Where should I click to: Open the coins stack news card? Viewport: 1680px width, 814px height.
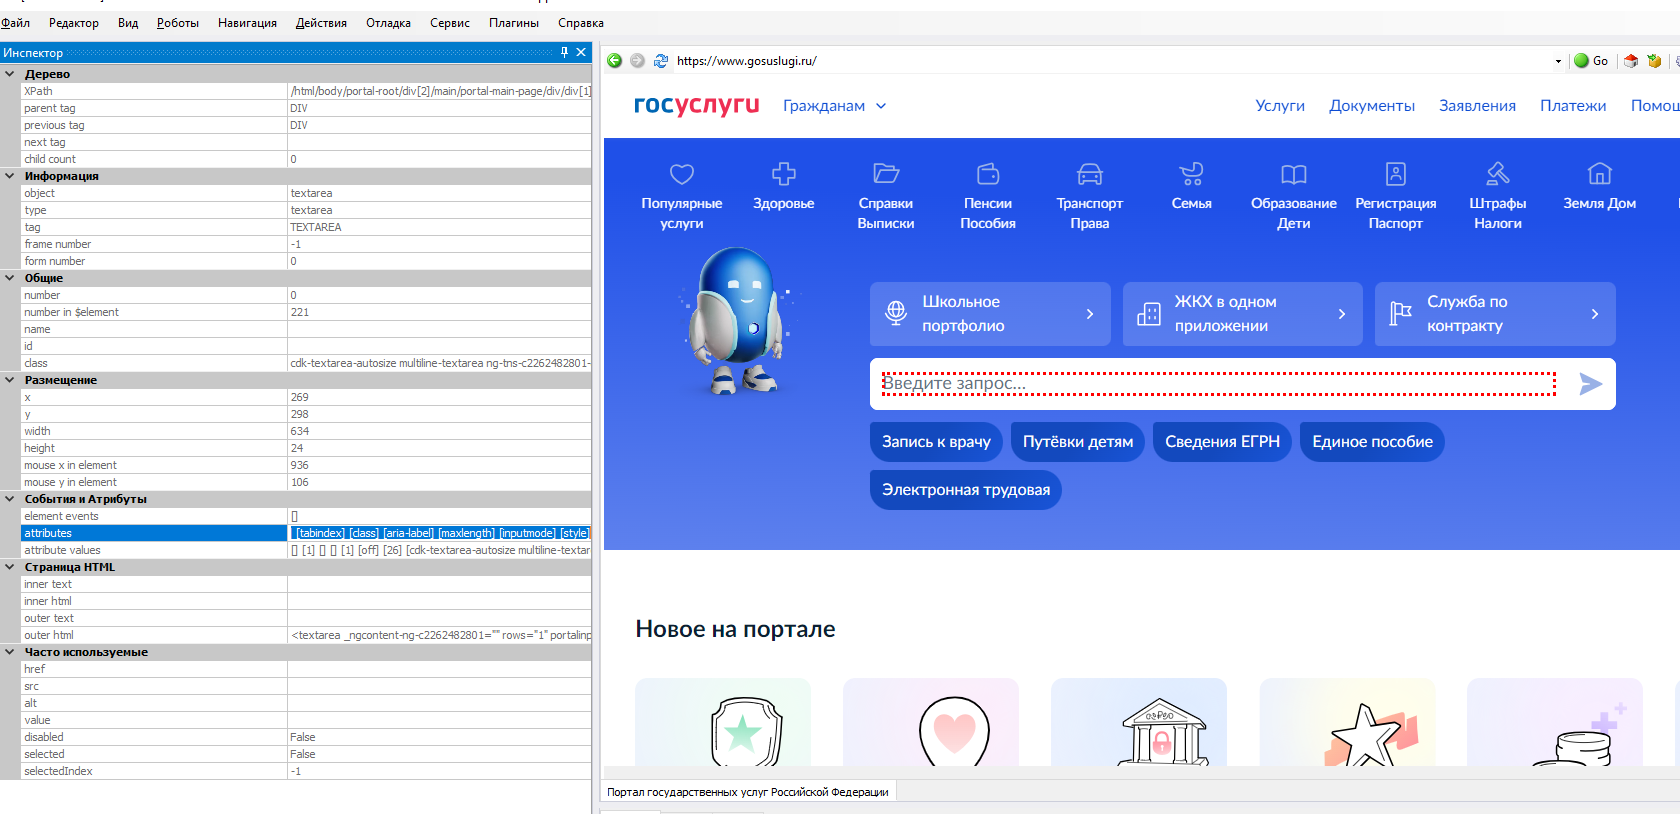pos(1555,722)
